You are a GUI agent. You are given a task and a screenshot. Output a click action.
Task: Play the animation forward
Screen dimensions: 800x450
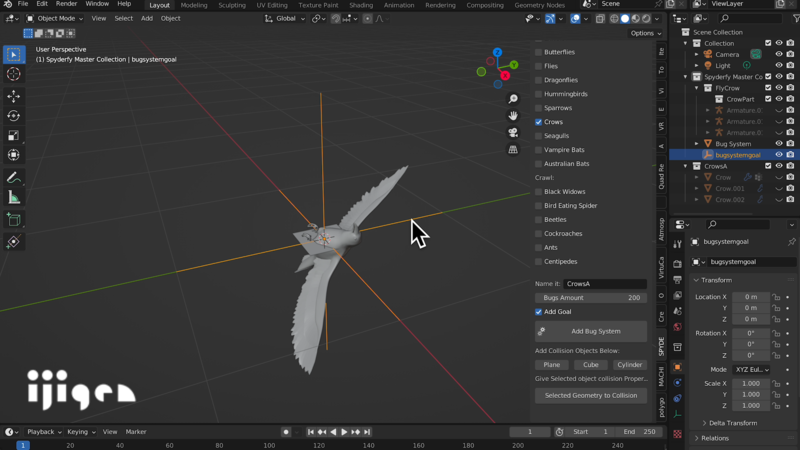[344, 432]
